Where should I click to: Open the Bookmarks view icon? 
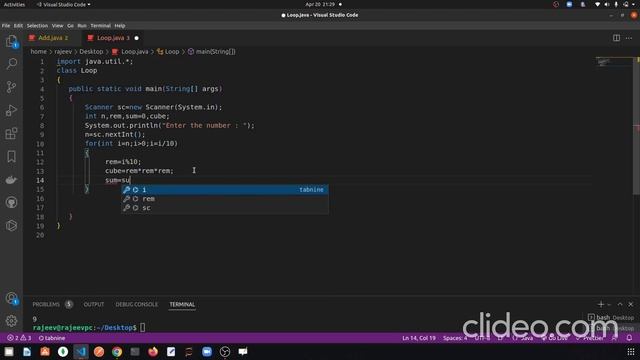coord(11,156)
